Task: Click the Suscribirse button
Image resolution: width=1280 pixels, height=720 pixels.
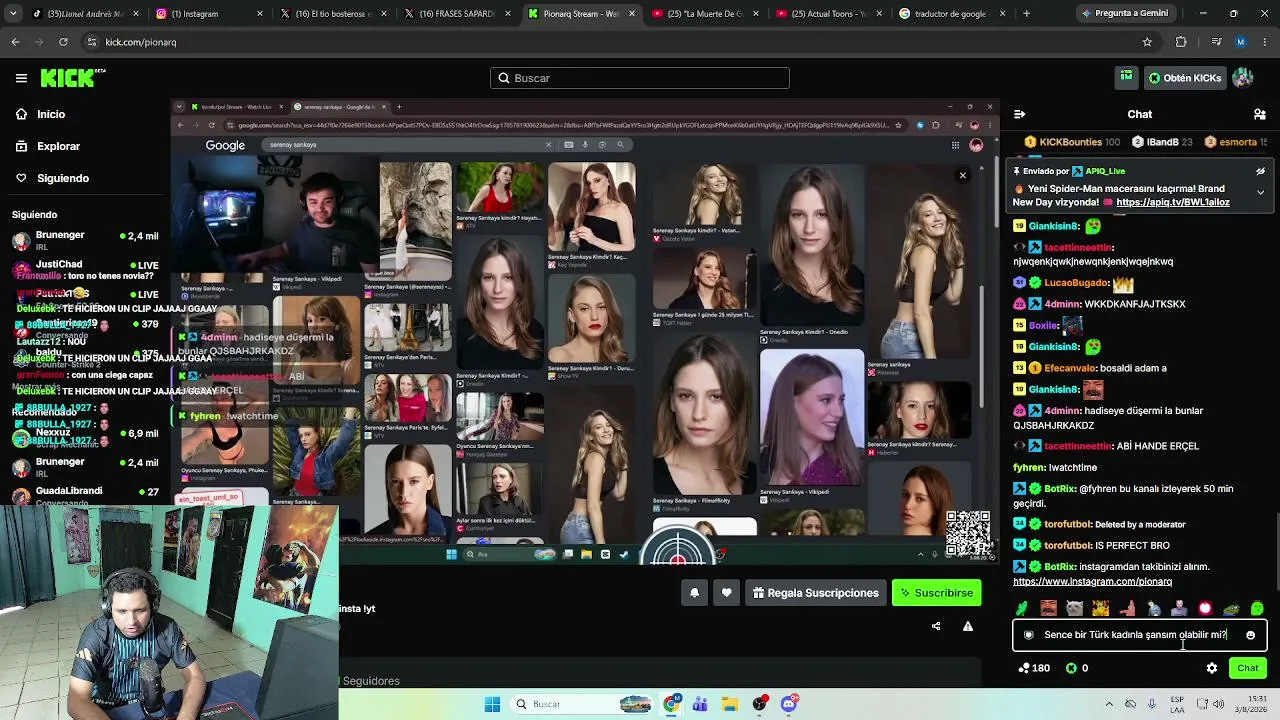Action: tap(936, 593)
